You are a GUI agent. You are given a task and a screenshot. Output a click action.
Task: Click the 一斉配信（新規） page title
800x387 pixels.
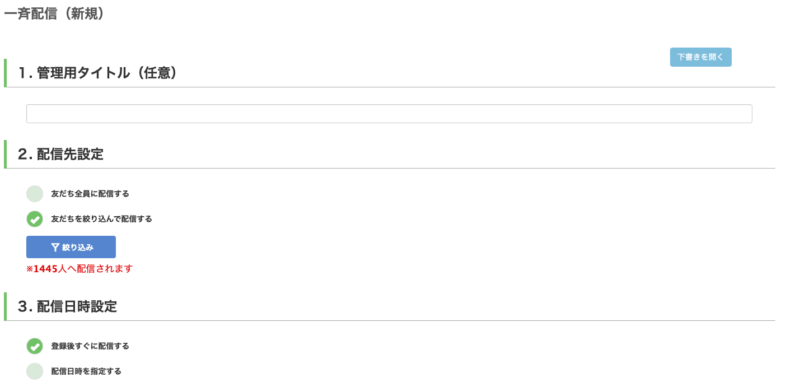click(x=54, y=14)
